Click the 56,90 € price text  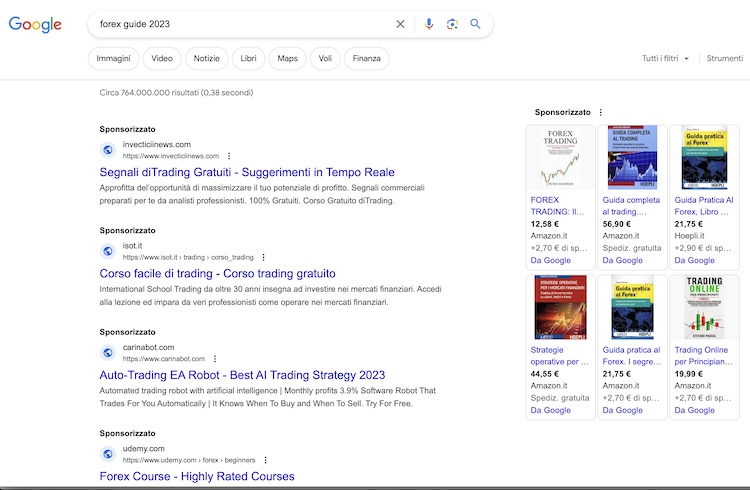coord(617,224)
